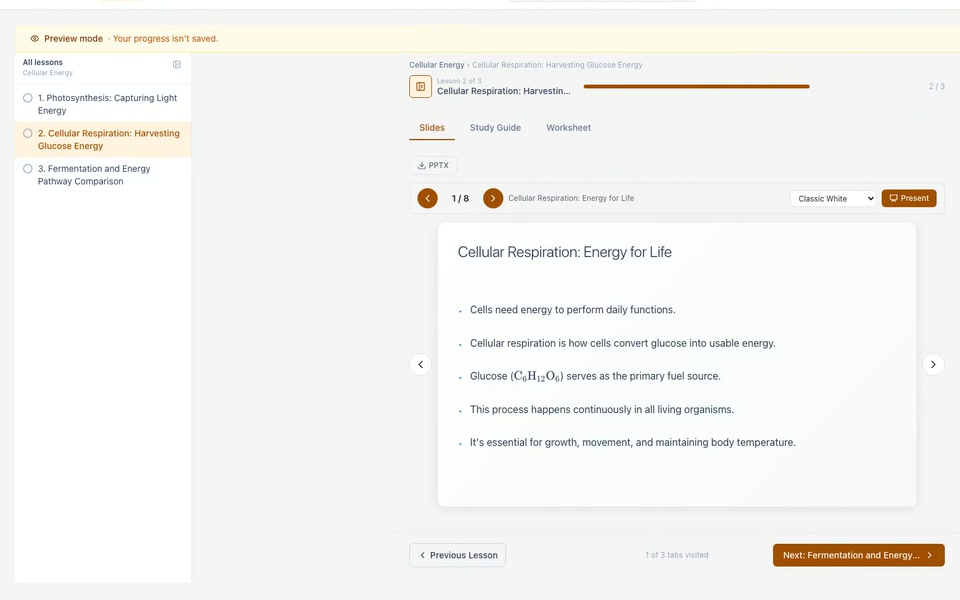Click the 2 / 3 lesson progress counter
The width and height of the screenshot is (960, 600).
tap(936, 86)
